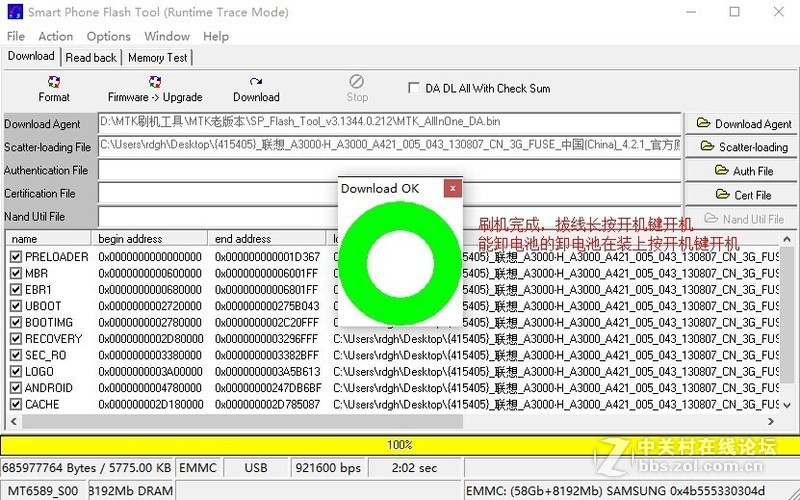Click the horizontal scrollbar left arrow
This screenshot has height=500, width=800.
(14, 421)
